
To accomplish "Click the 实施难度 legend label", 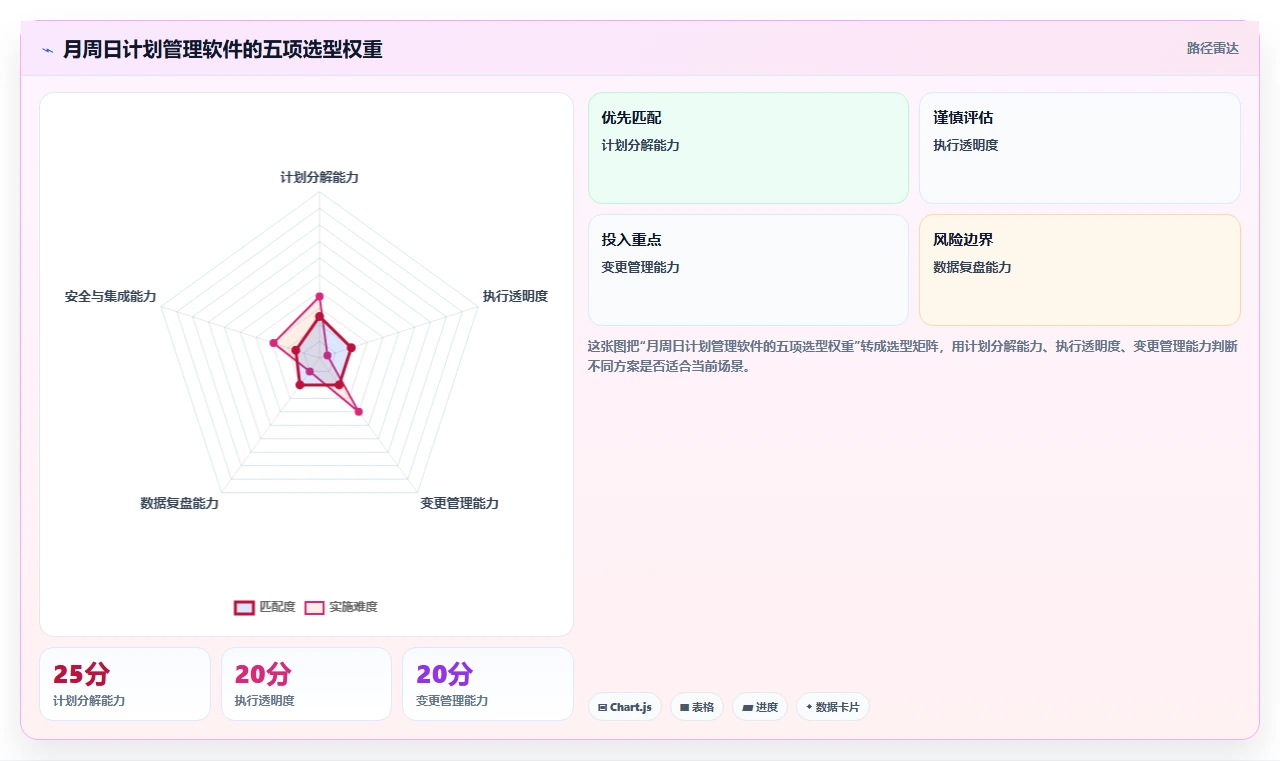I will [x=353, y=607].
